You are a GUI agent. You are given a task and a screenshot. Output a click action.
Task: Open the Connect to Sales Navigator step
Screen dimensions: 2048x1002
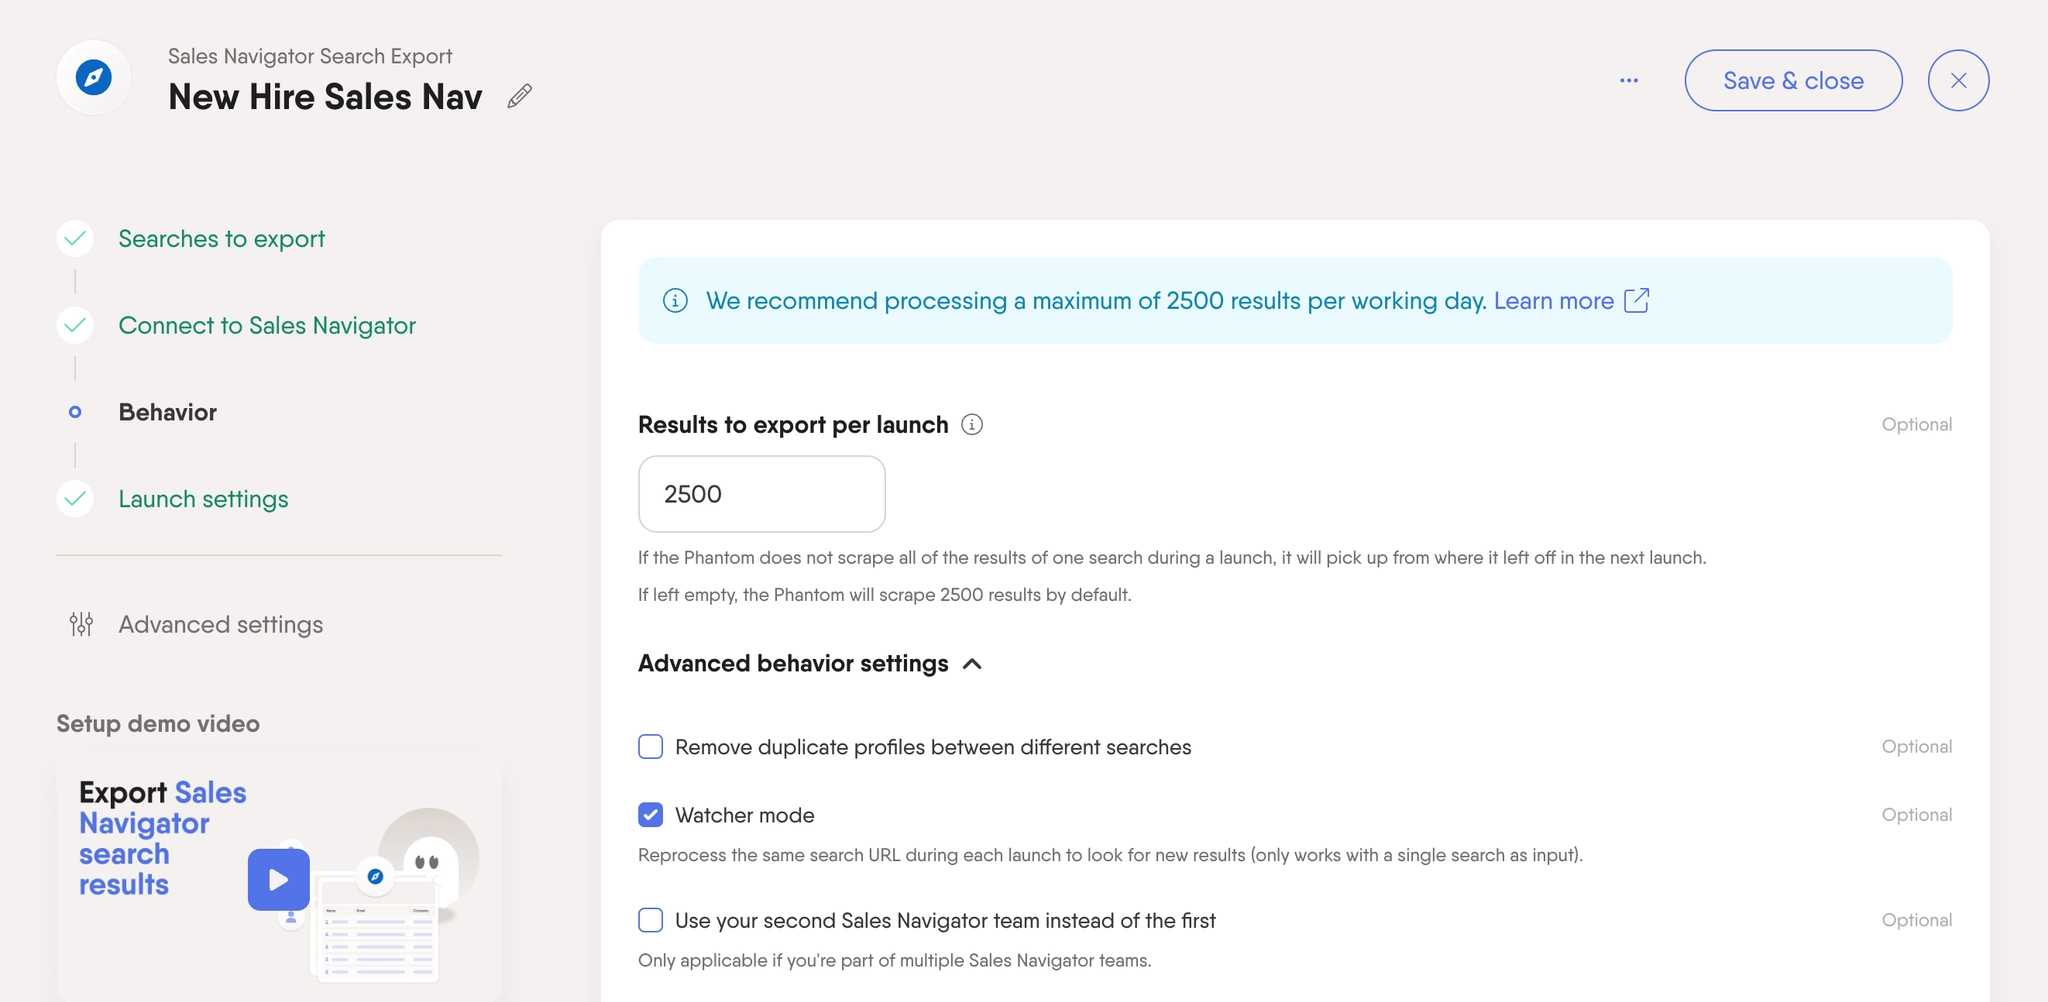(x=267, y=325)
